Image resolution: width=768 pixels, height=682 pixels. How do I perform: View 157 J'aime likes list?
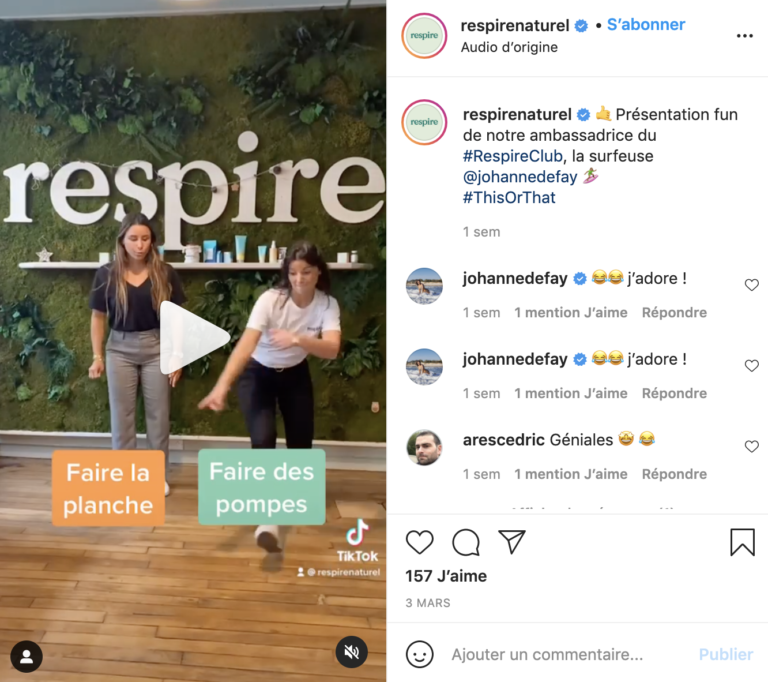(446, 576)
